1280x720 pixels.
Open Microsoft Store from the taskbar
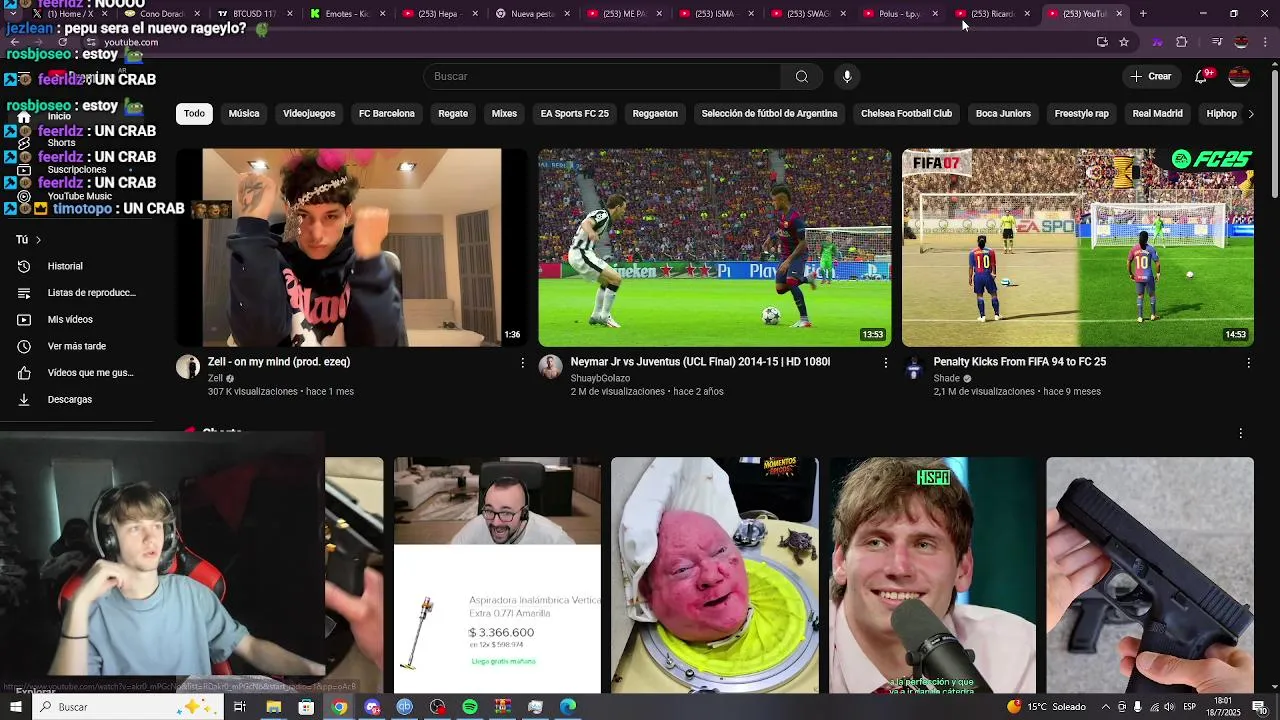tap(306, 707)
